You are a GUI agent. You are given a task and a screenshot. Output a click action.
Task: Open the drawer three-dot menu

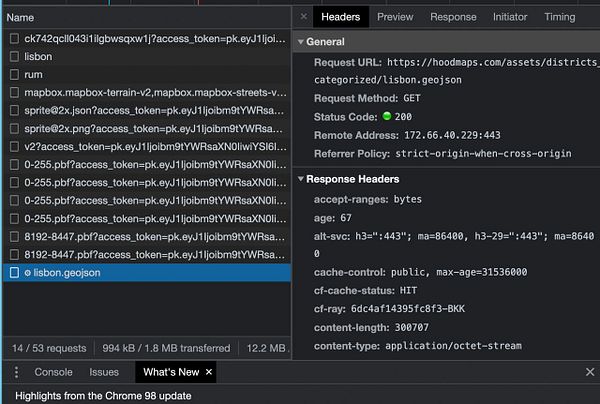tap(16, 372)
